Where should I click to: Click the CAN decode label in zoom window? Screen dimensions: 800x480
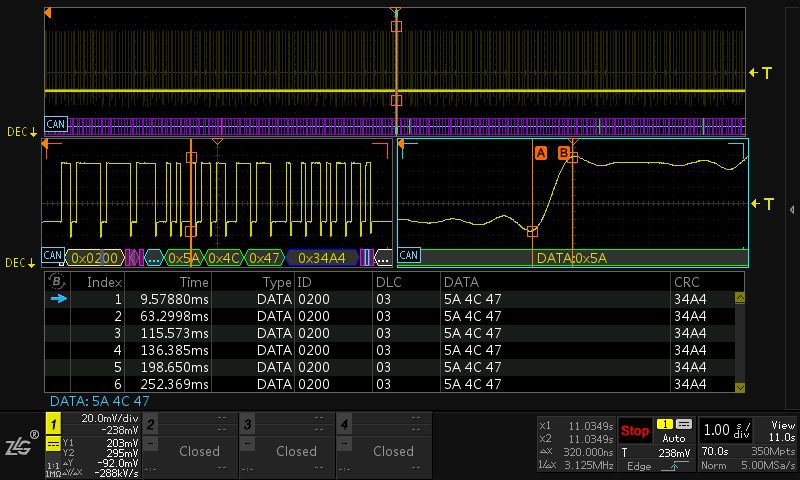pyautogui.click(x=409, y=256)
